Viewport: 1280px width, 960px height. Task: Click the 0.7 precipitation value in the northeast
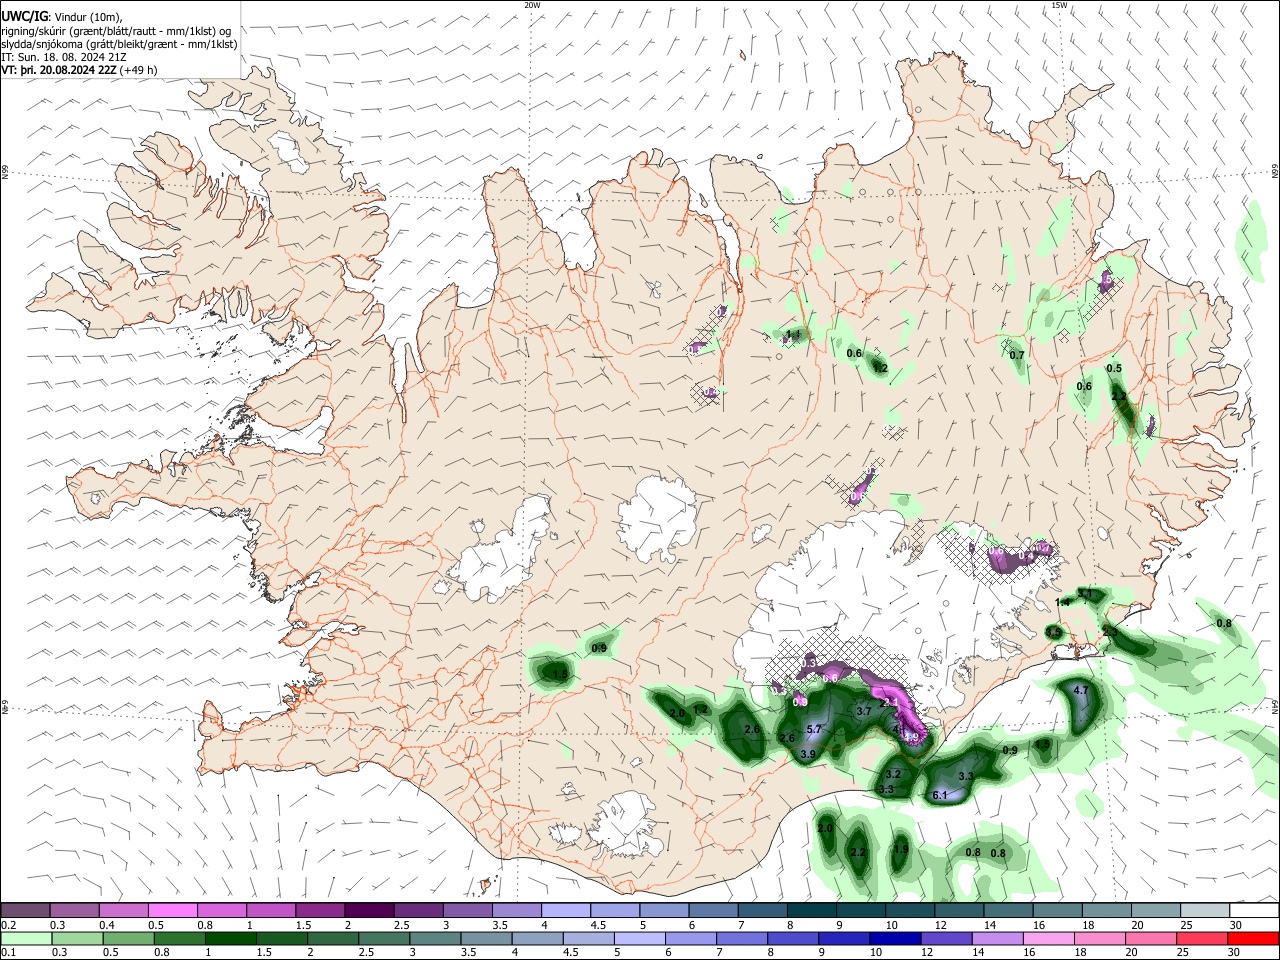[x=1017, y=355]
